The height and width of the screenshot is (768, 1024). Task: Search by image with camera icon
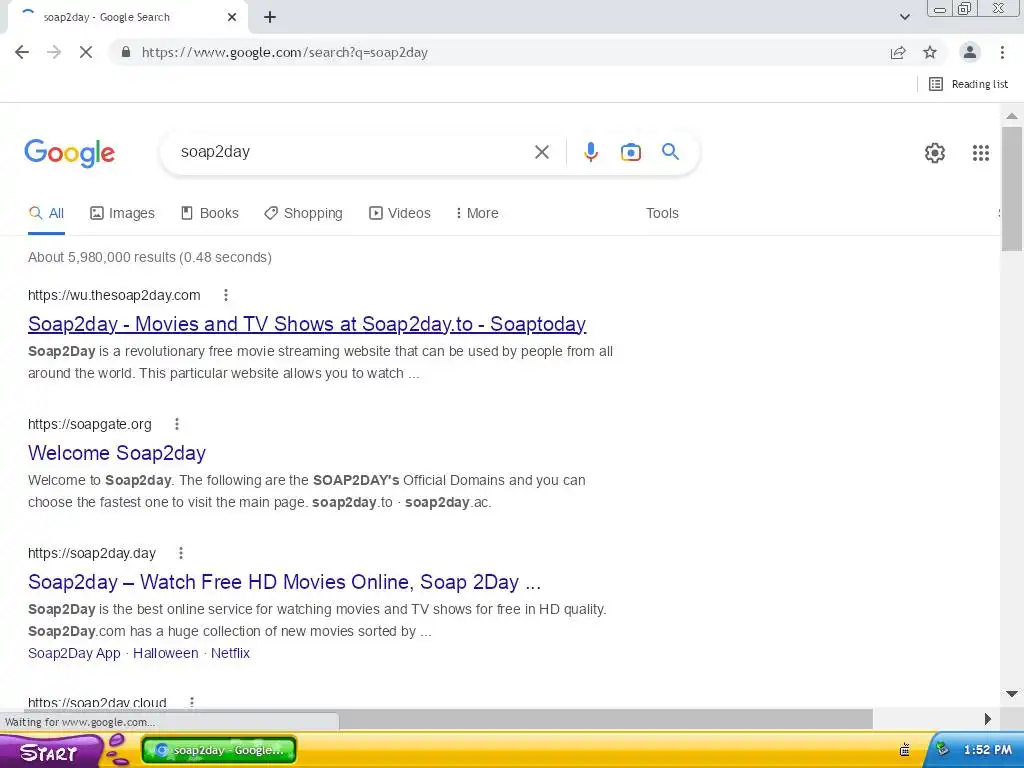point(630,152)
